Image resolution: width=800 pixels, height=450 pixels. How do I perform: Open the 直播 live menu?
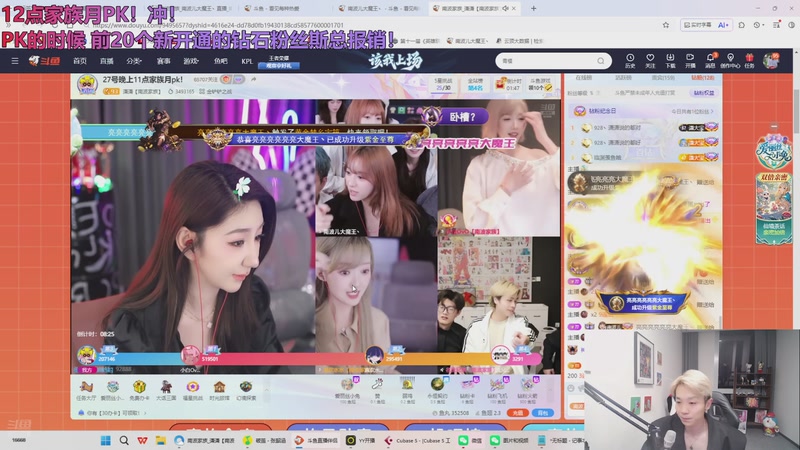pos(107,61)
